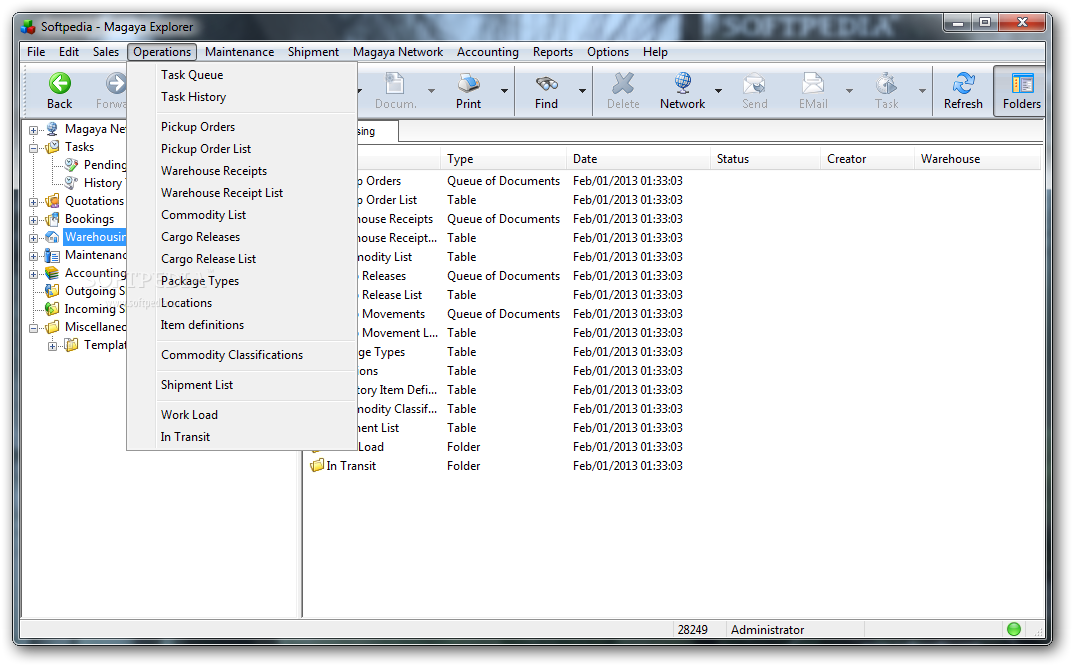Screen dimensions: 1073x666
Task: Click the Delete X icon
Action: pyautogui.click(x=623, y=84)
